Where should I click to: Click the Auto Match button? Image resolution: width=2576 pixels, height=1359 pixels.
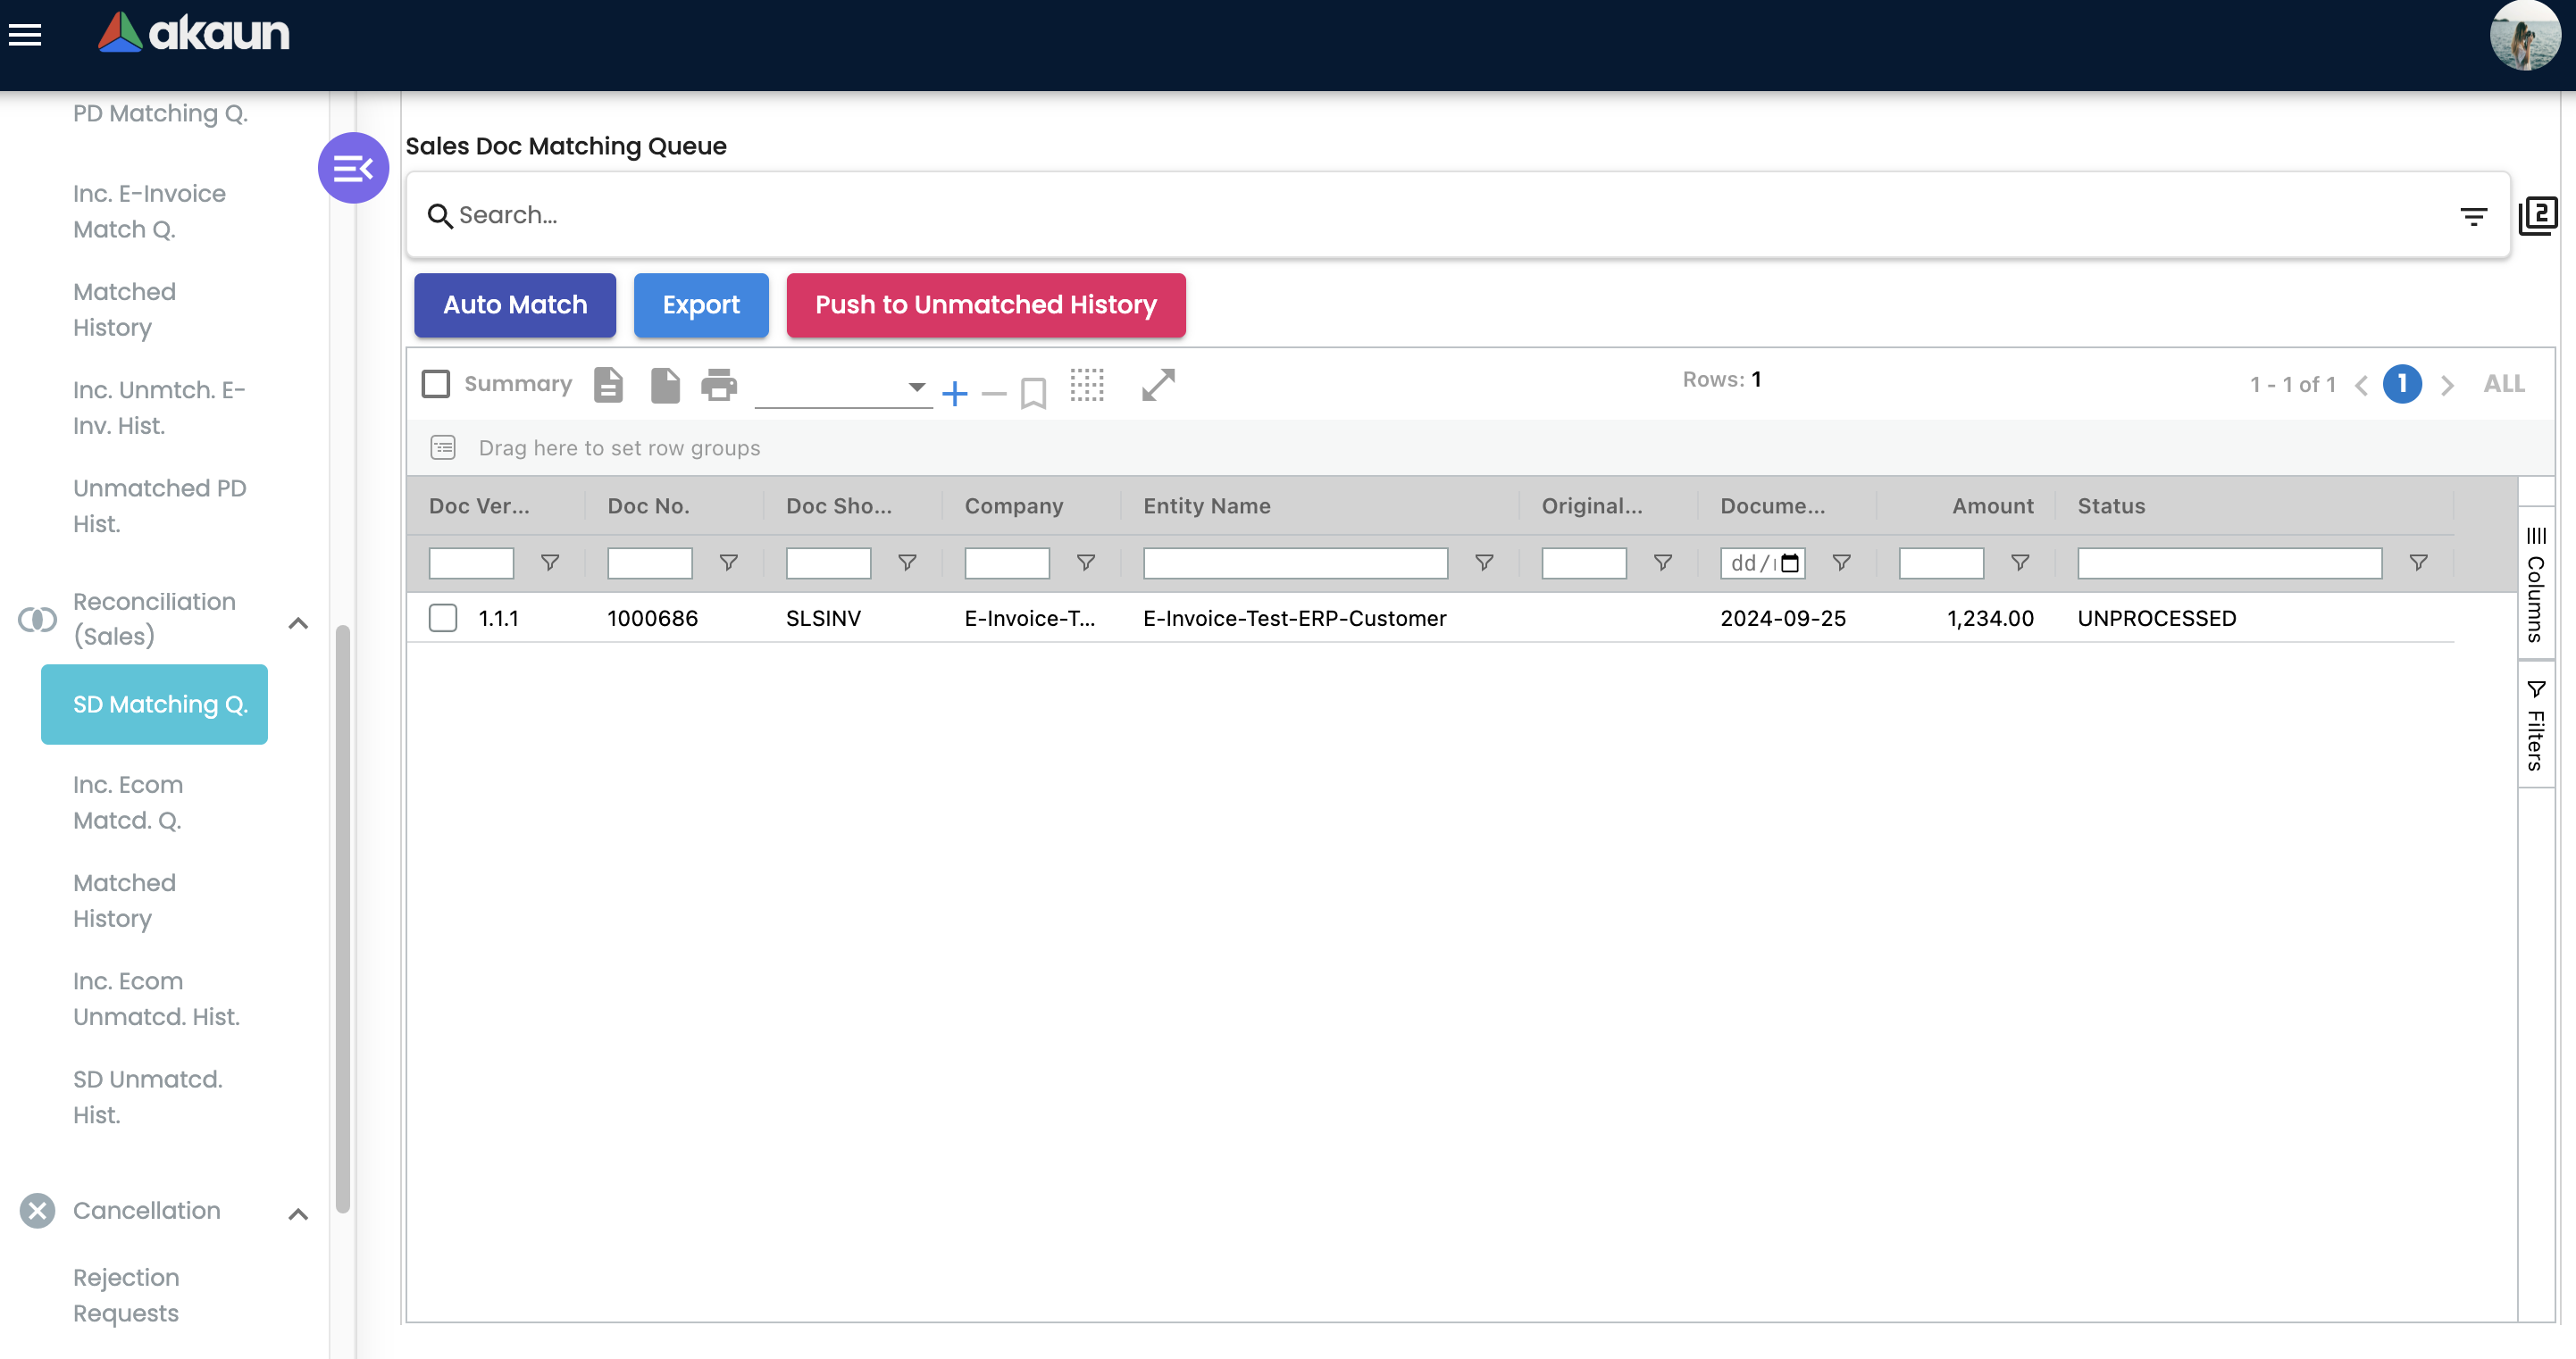tap(515, 305)
